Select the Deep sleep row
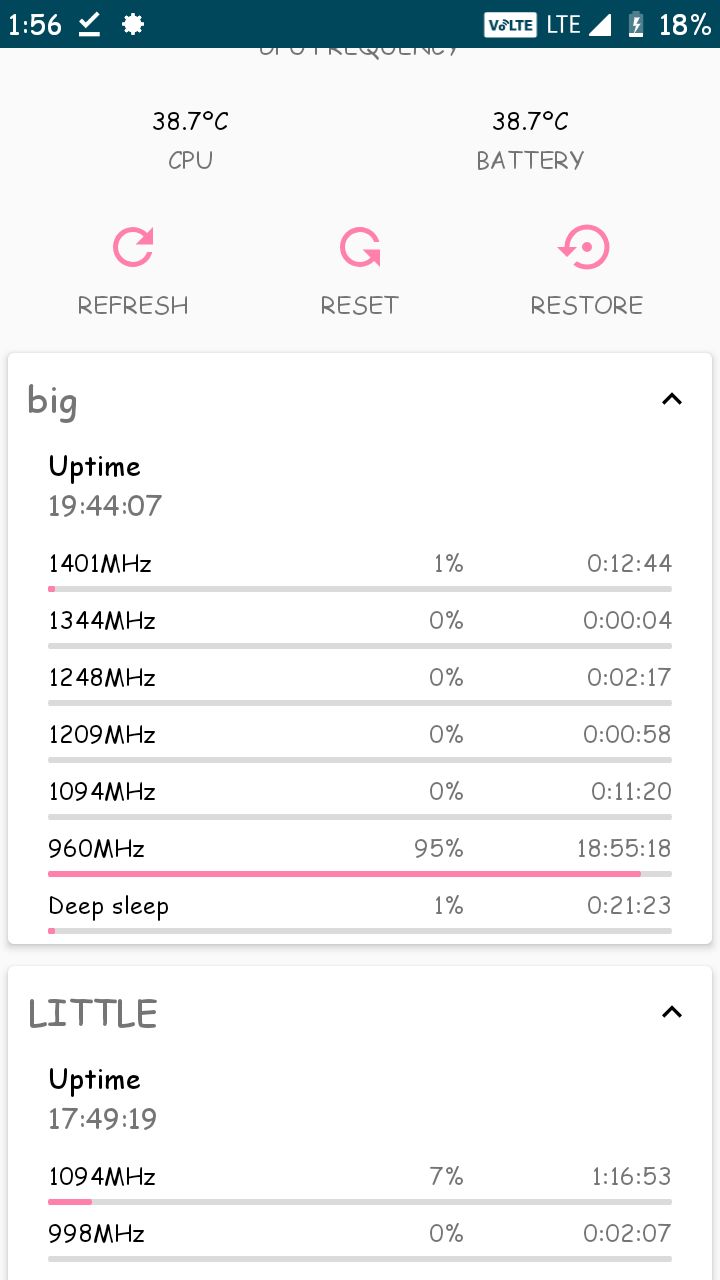The height and width of the screenshot is (1280, 720). pos(360,912)
